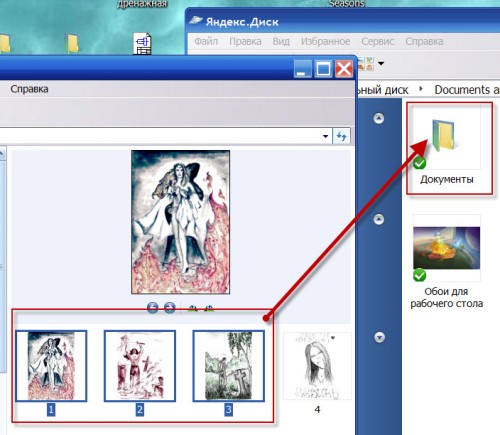Collapse the top sidebar panel chevron
The image size is (500, 435).
coord(379,118)
